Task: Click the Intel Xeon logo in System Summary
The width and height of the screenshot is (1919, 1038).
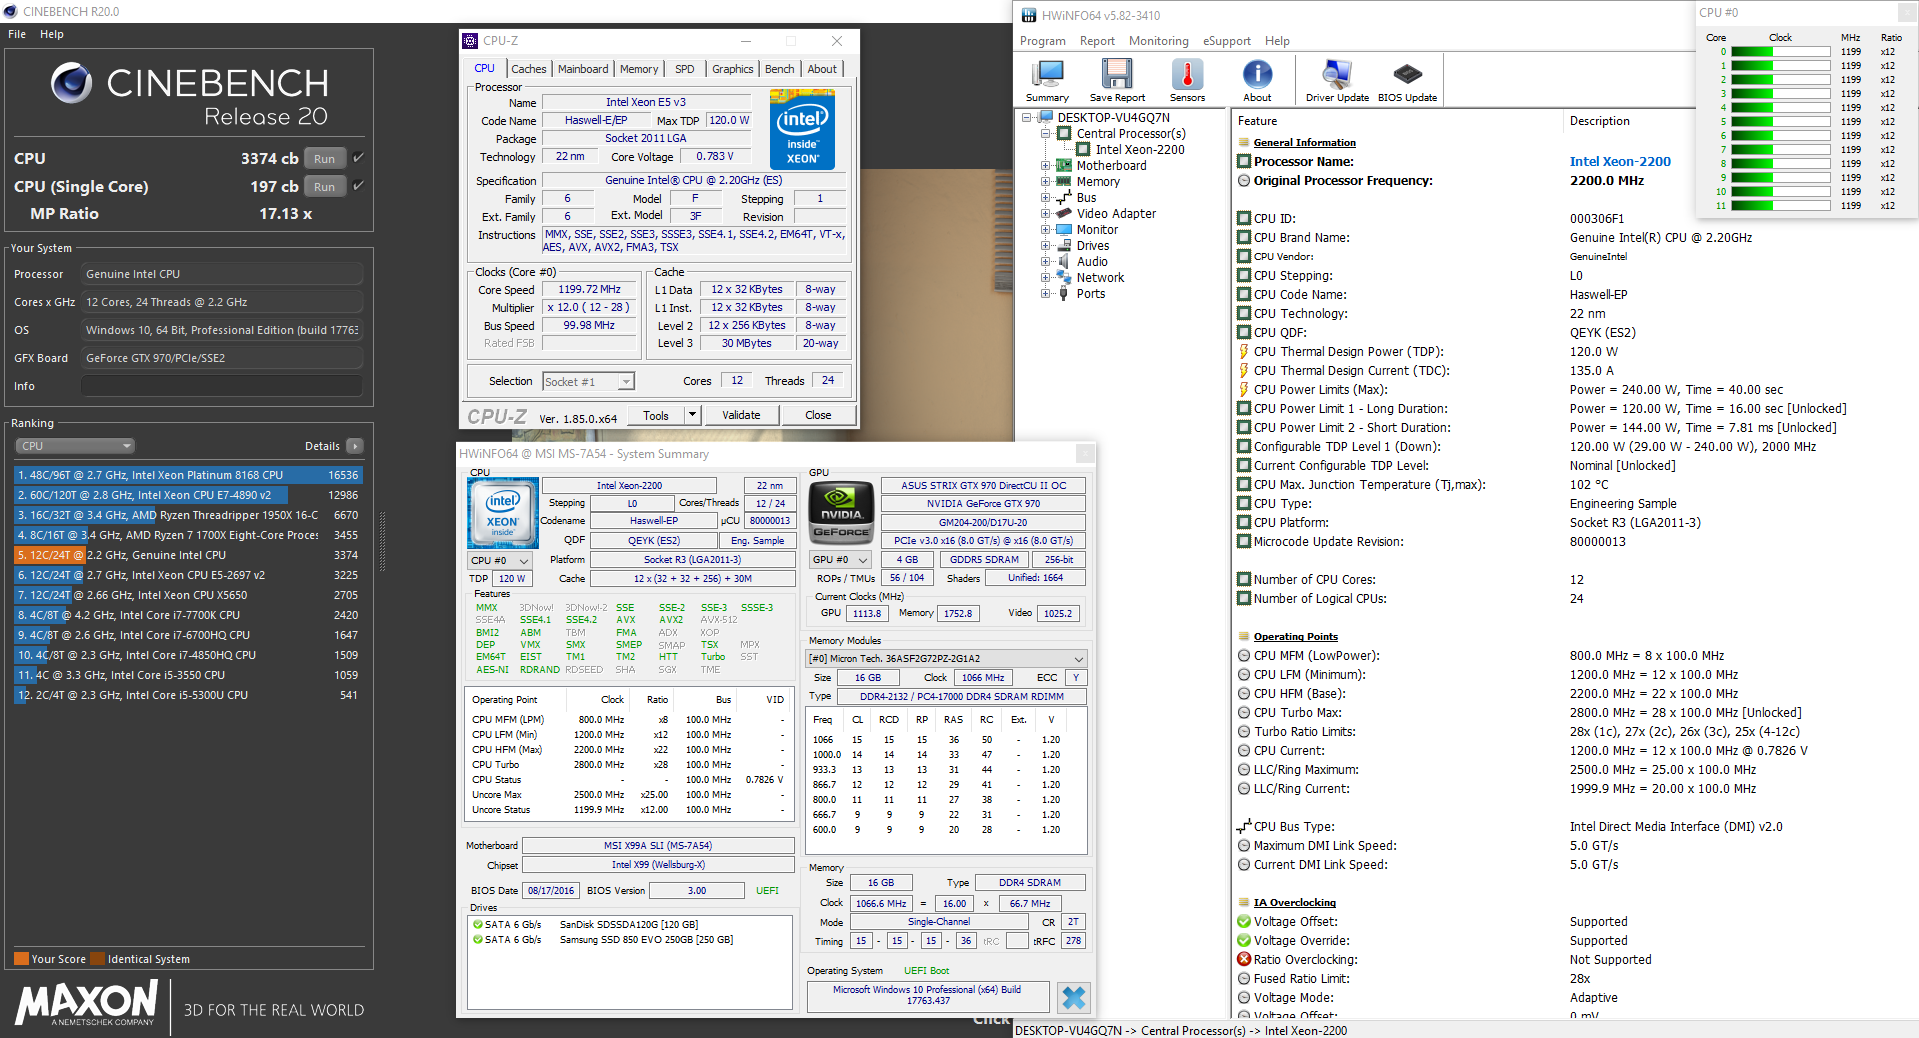Action: pyautogui.click(x=502, y=511)
